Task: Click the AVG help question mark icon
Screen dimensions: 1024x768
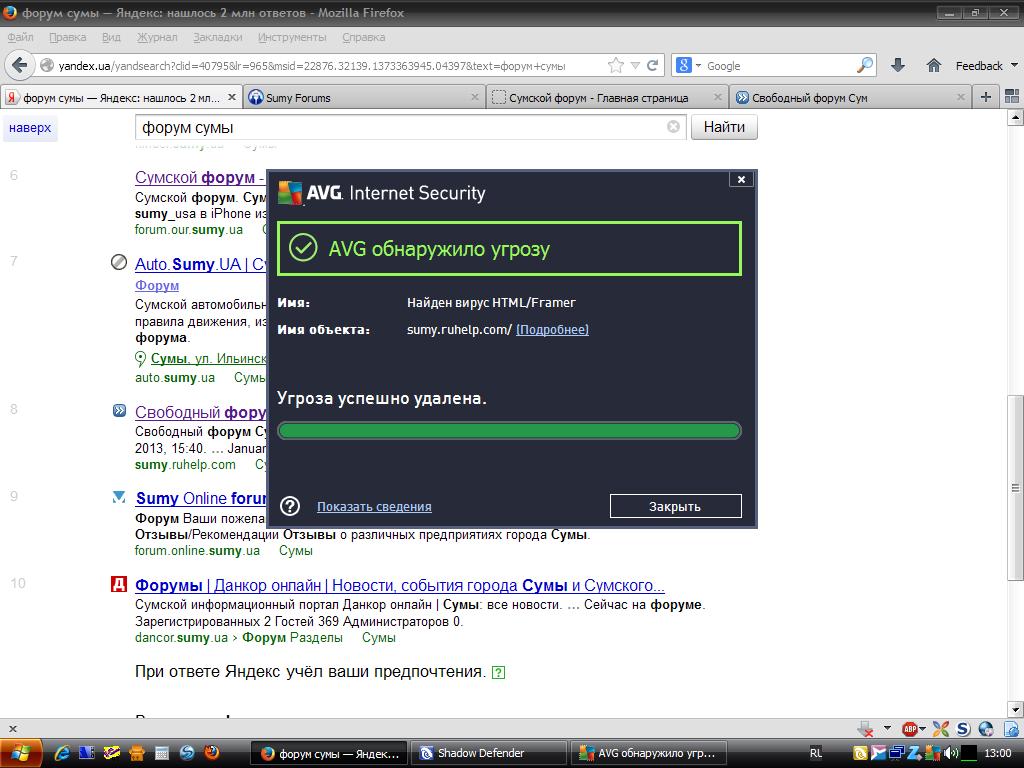Action: (x=290, y=506)
